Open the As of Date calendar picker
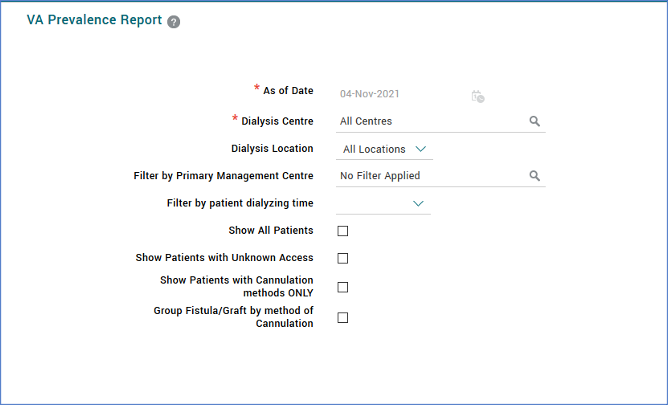The height and width of the screenshot is (405, 668). (478, 96)
